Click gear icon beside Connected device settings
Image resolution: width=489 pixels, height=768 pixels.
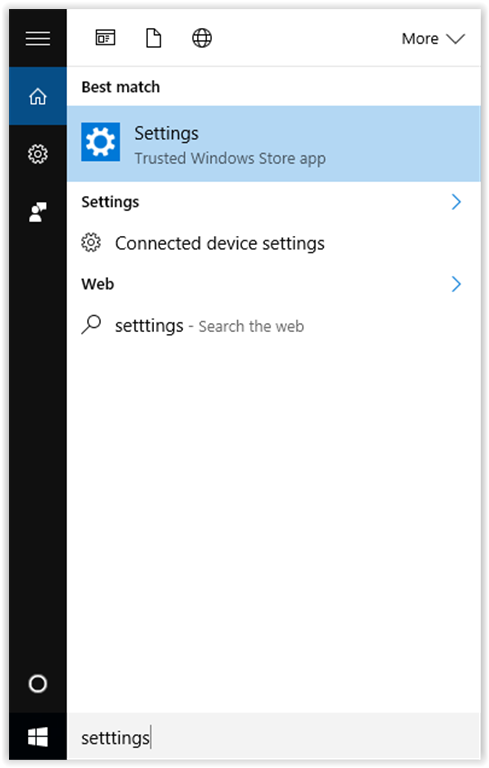click(91, 242)
